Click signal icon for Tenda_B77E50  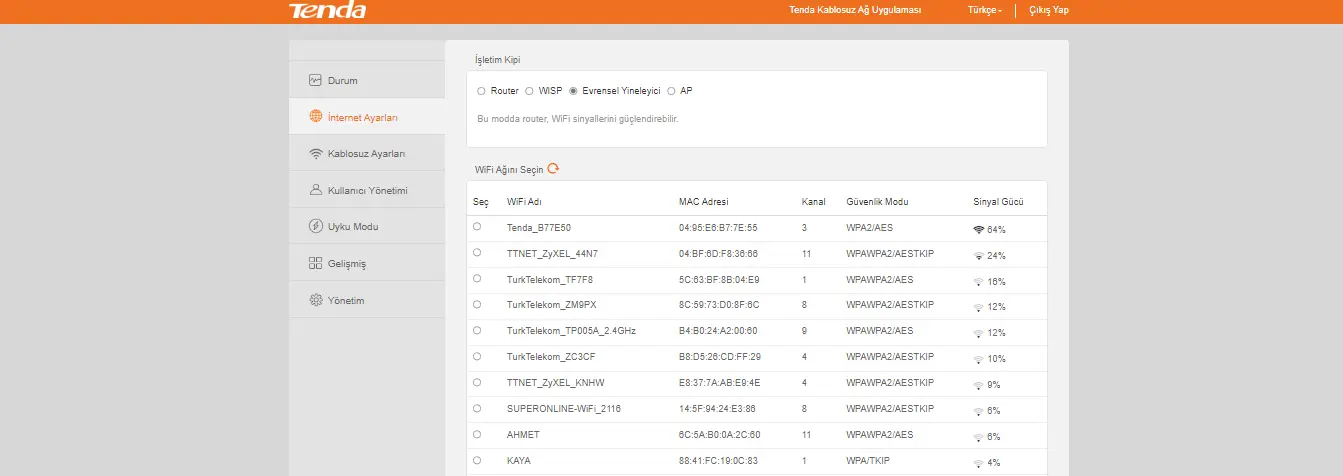(x=979, y=229)
